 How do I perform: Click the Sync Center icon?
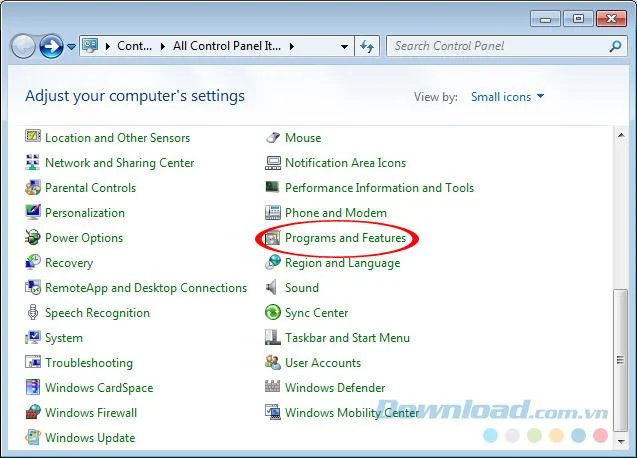(273, 313)
